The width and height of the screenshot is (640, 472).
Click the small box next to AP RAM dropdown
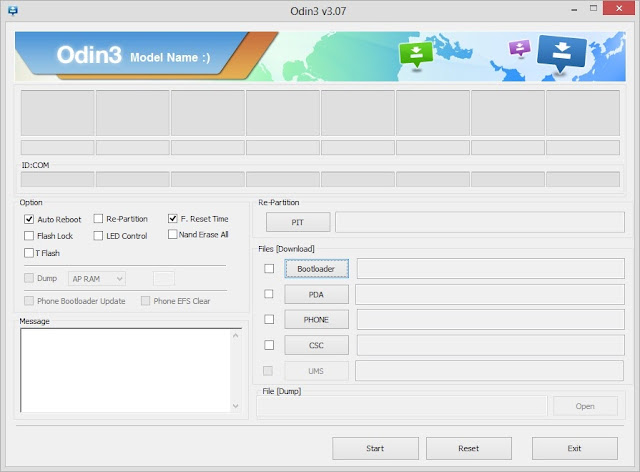[x=164, y=278]
